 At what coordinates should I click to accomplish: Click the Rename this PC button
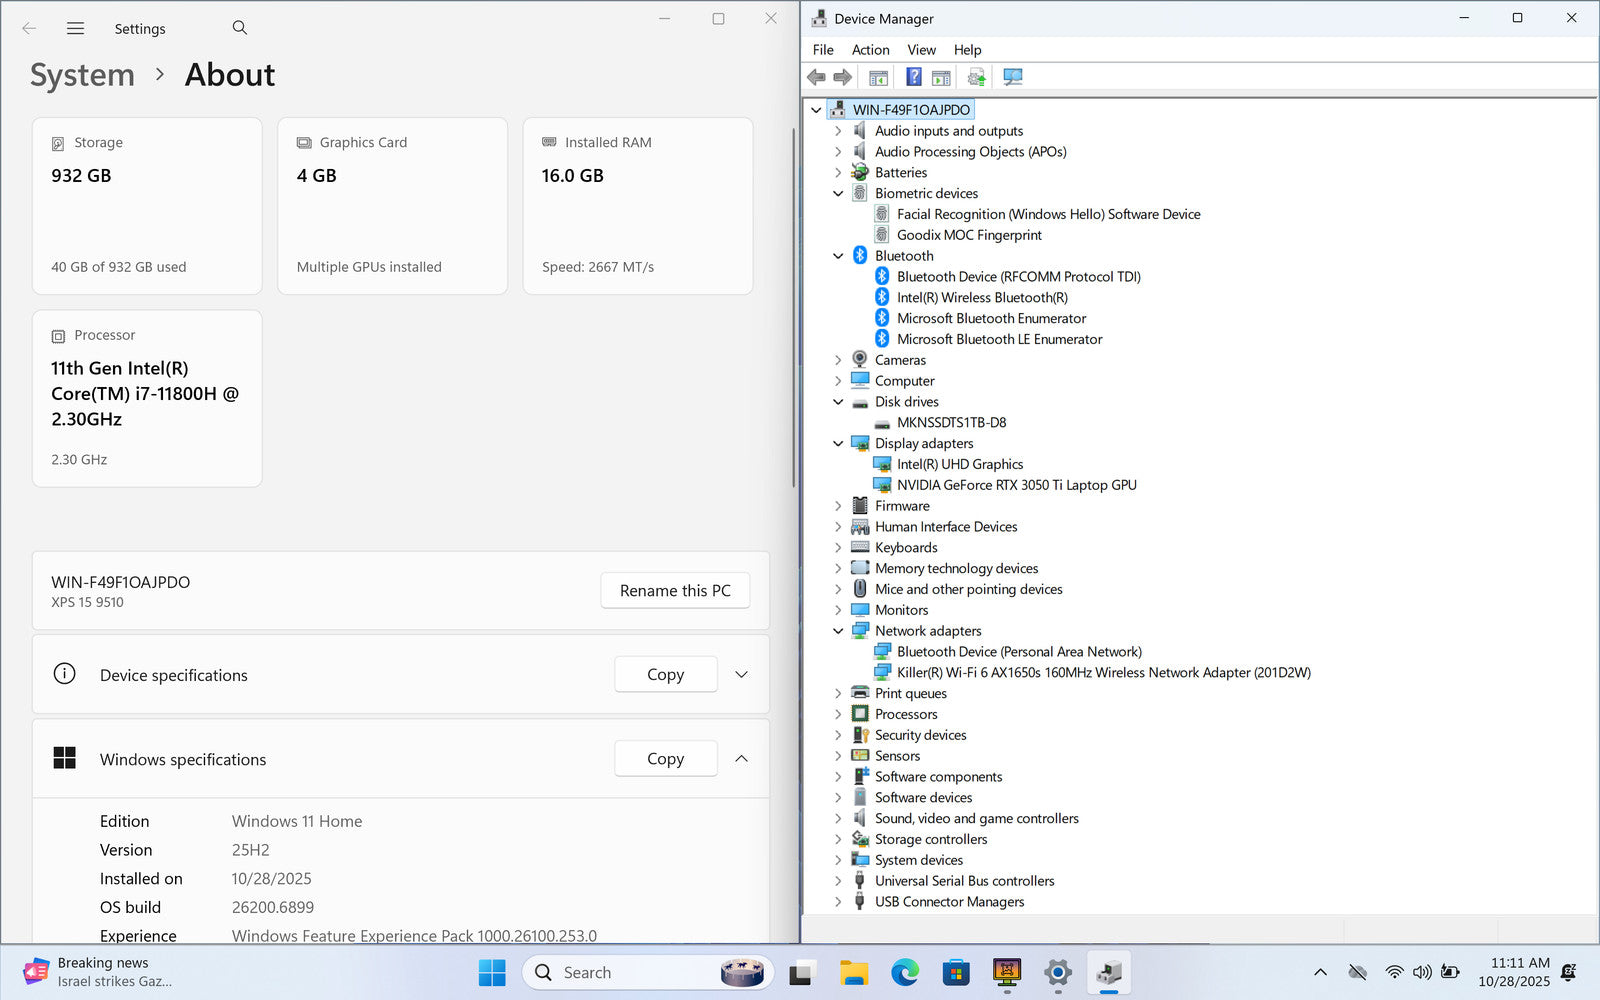point(675,591)
